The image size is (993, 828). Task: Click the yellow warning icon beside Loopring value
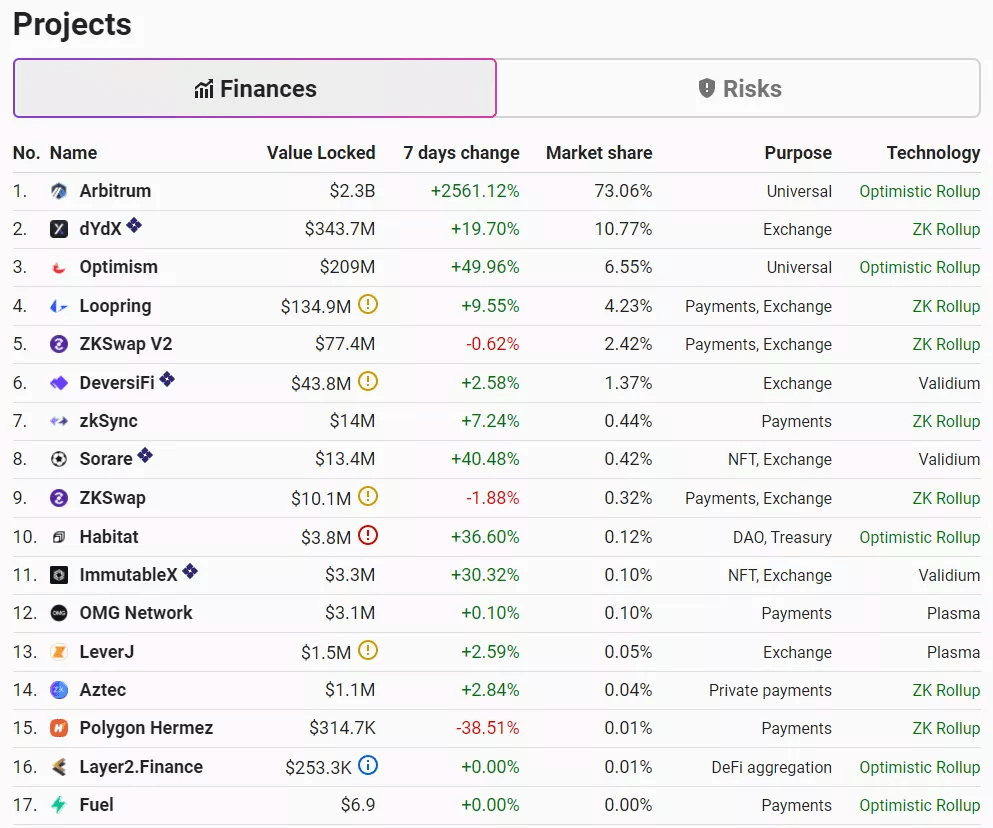[368, 305]
